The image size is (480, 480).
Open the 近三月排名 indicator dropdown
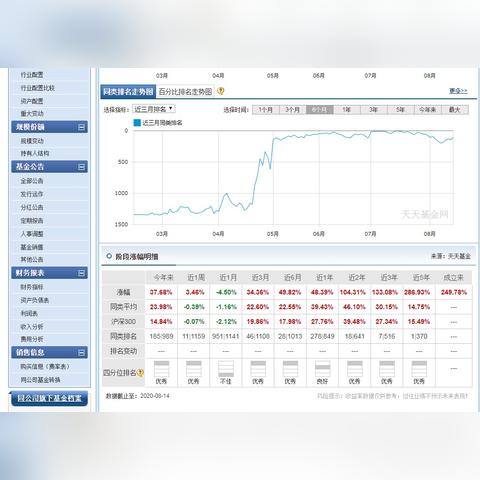[154, 109]
